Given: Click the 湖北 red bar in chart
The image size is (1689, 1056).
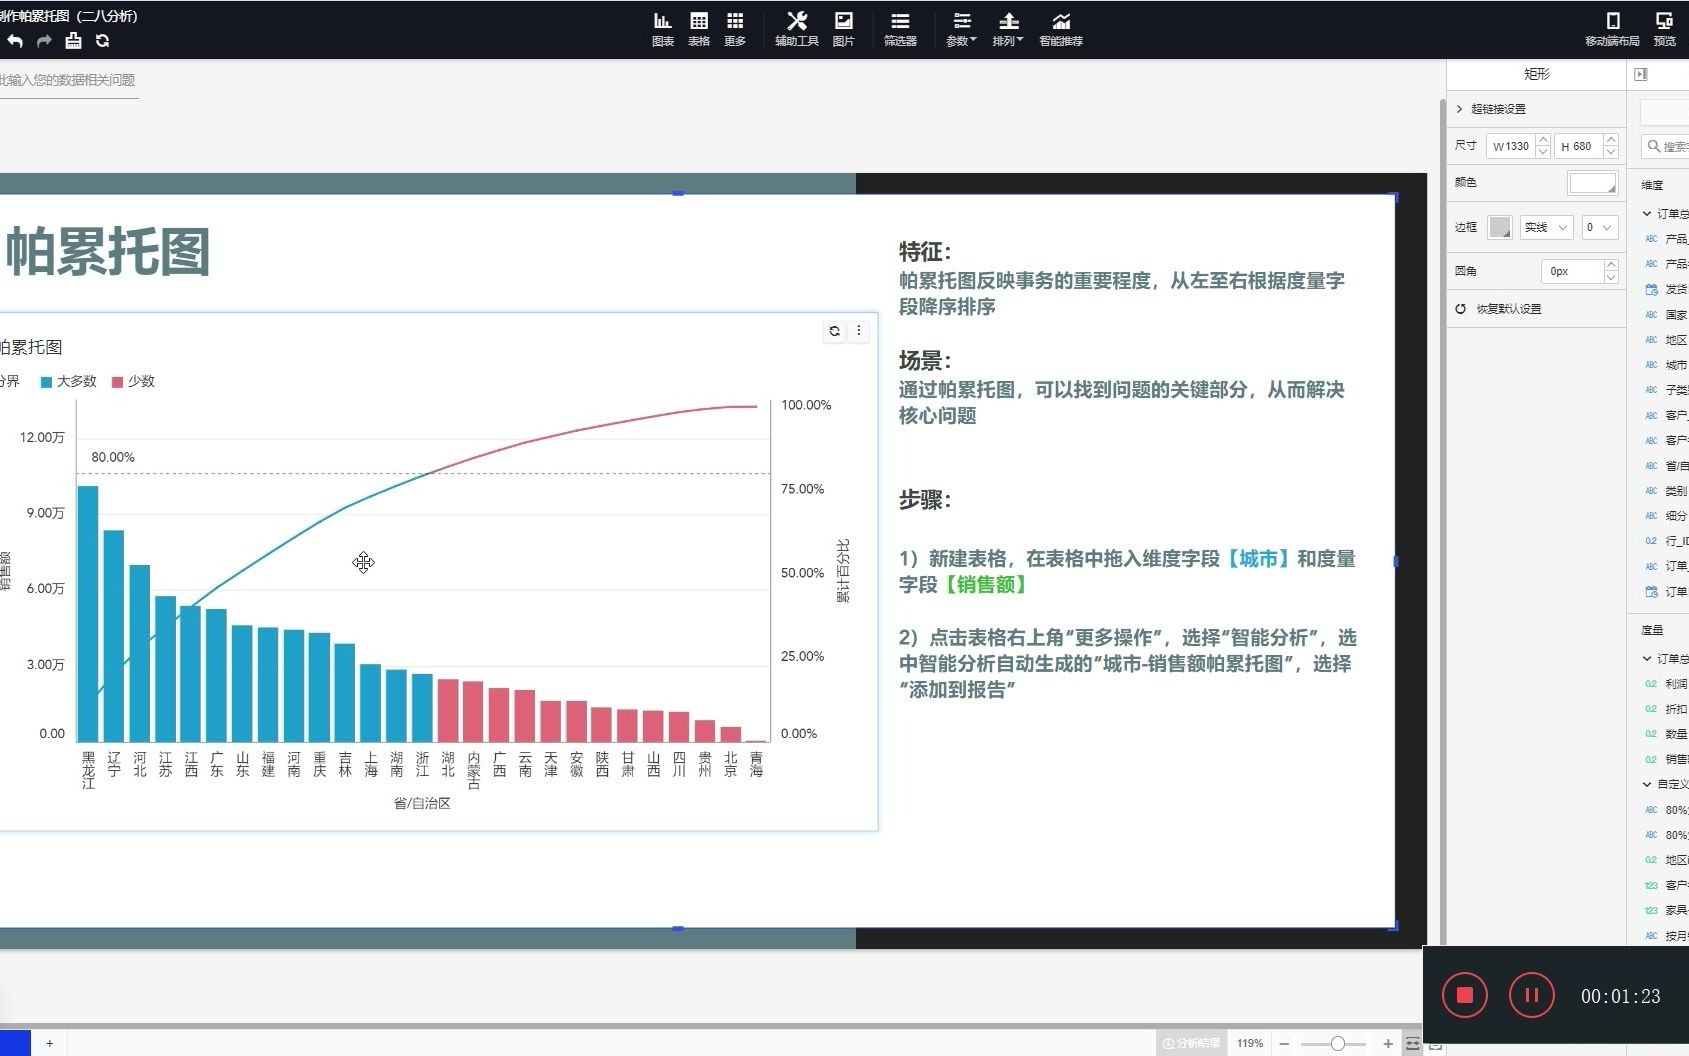Looking at the screenshot, I should [x=448, y=710].
